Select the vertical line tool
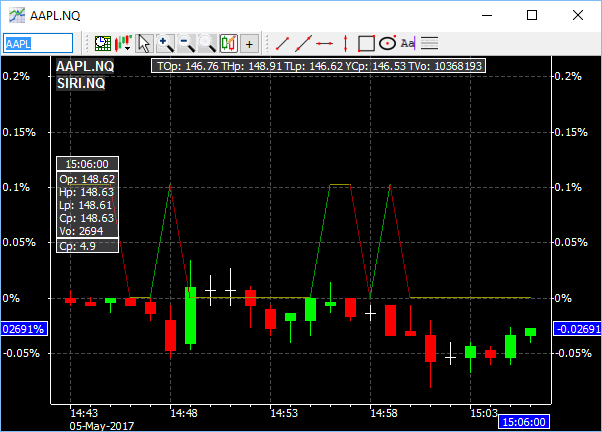Image resolution: width=602 pixels, height=432 pixels. 346,43
